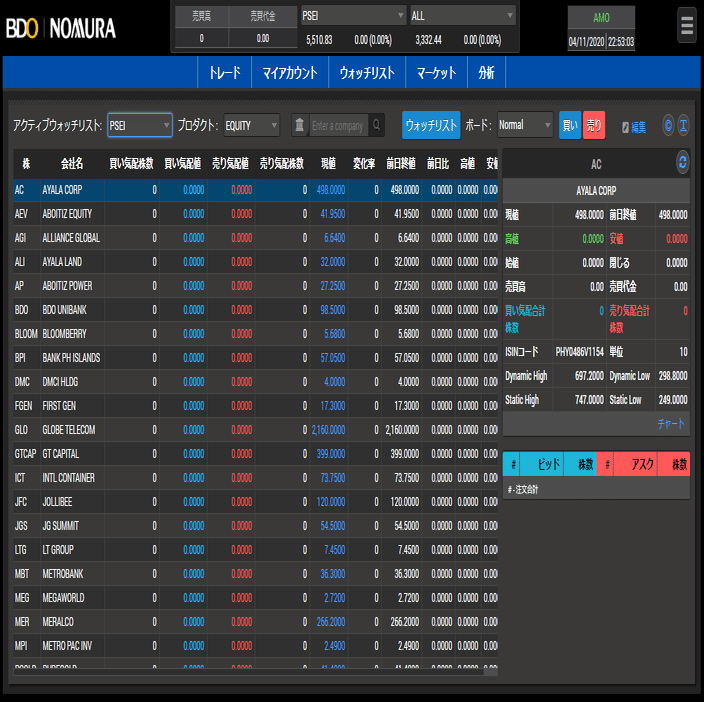Open the ボード Normal dropdown
The width and height of the screenshot is (704, 704).
525,125
